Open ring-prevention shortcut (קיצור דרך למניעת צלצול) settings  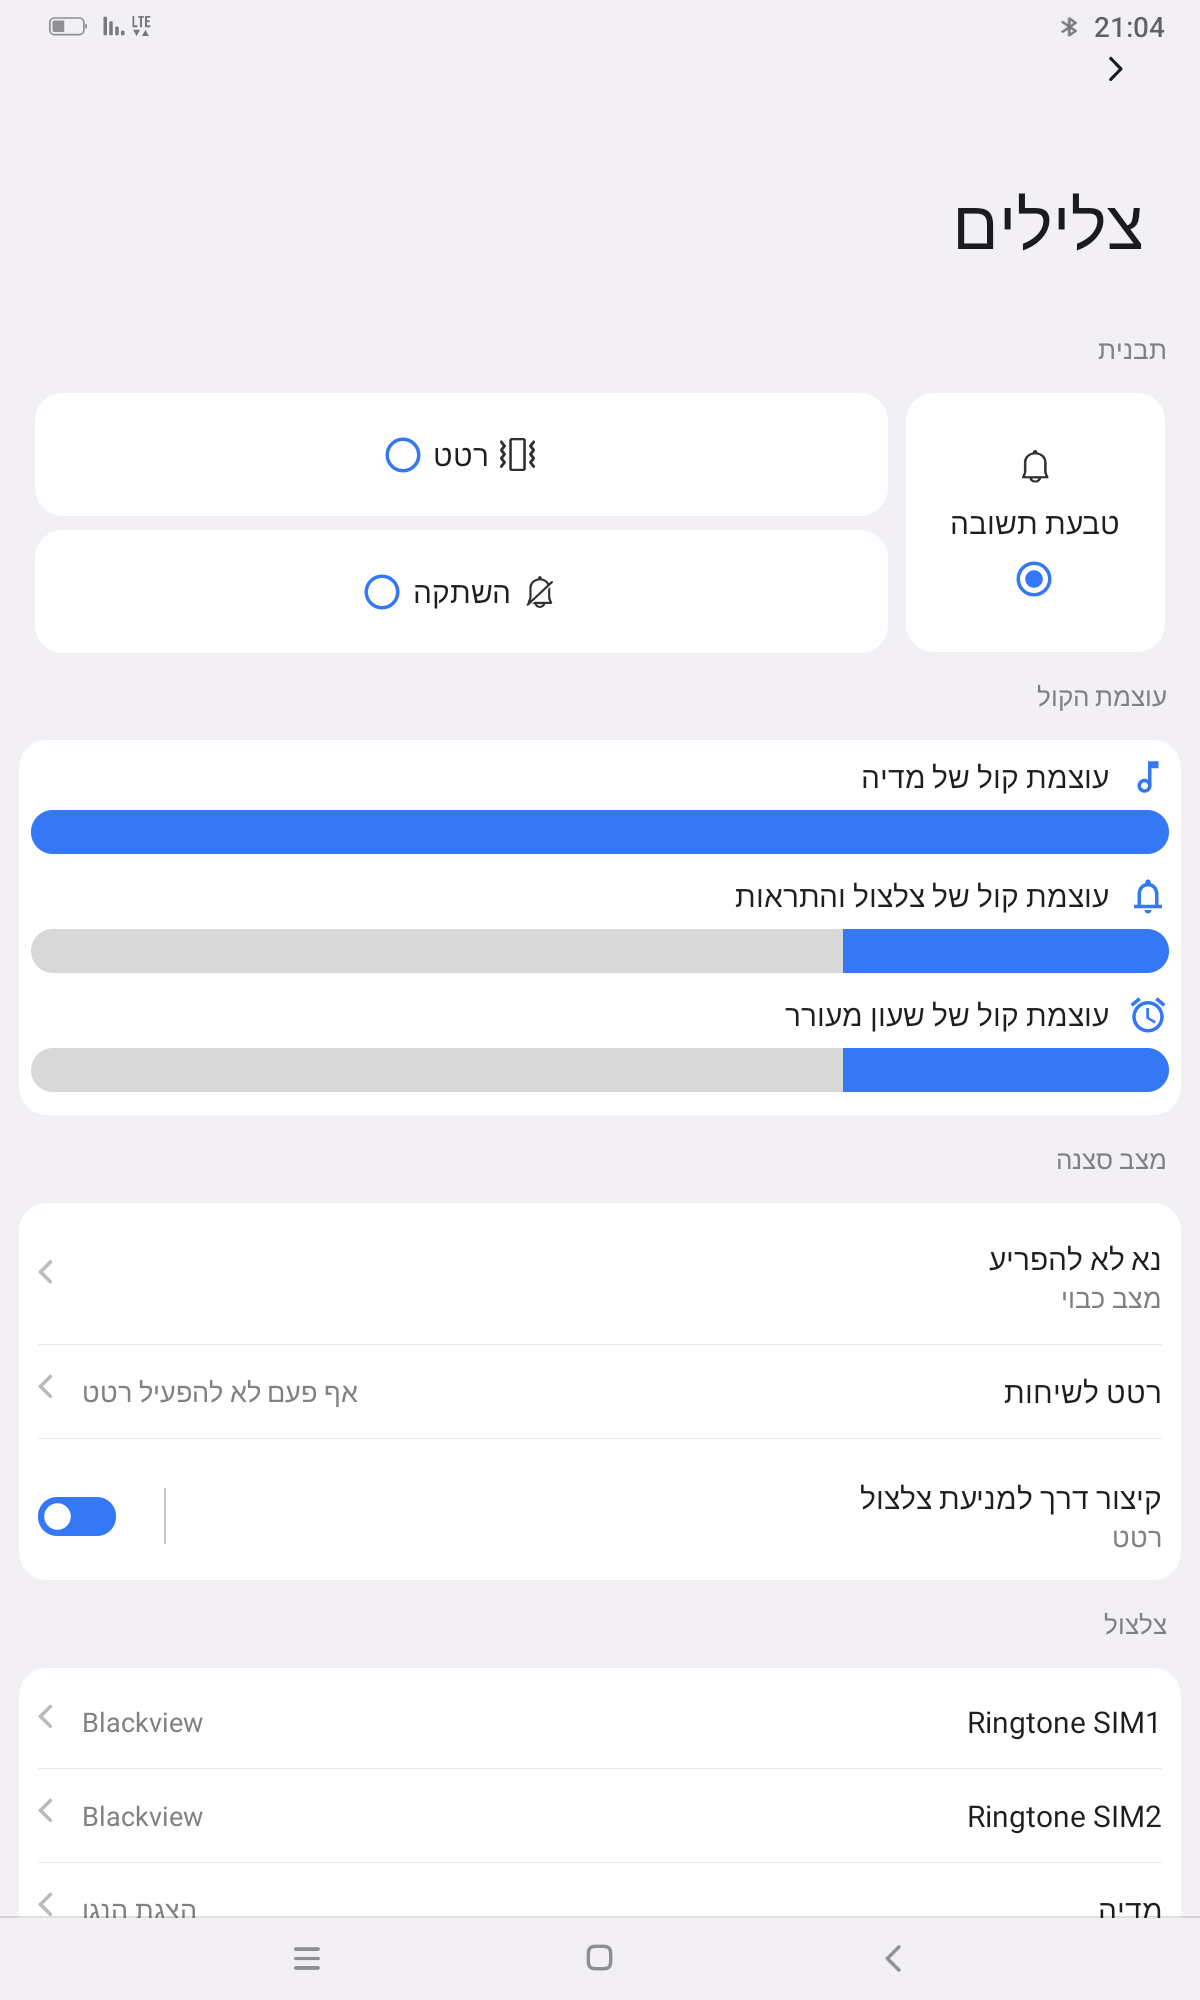click(700, 1516)
